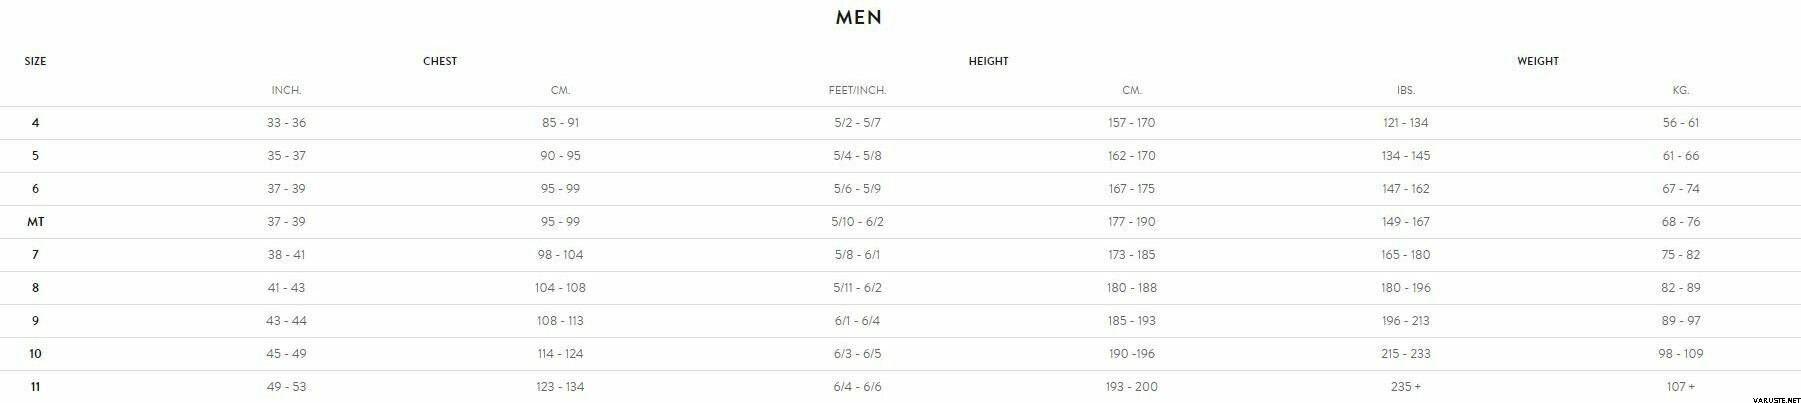Viewport: 1801px width, 403px height.
Task: Select the KG. sub-header
Action: coord(1681,90)
